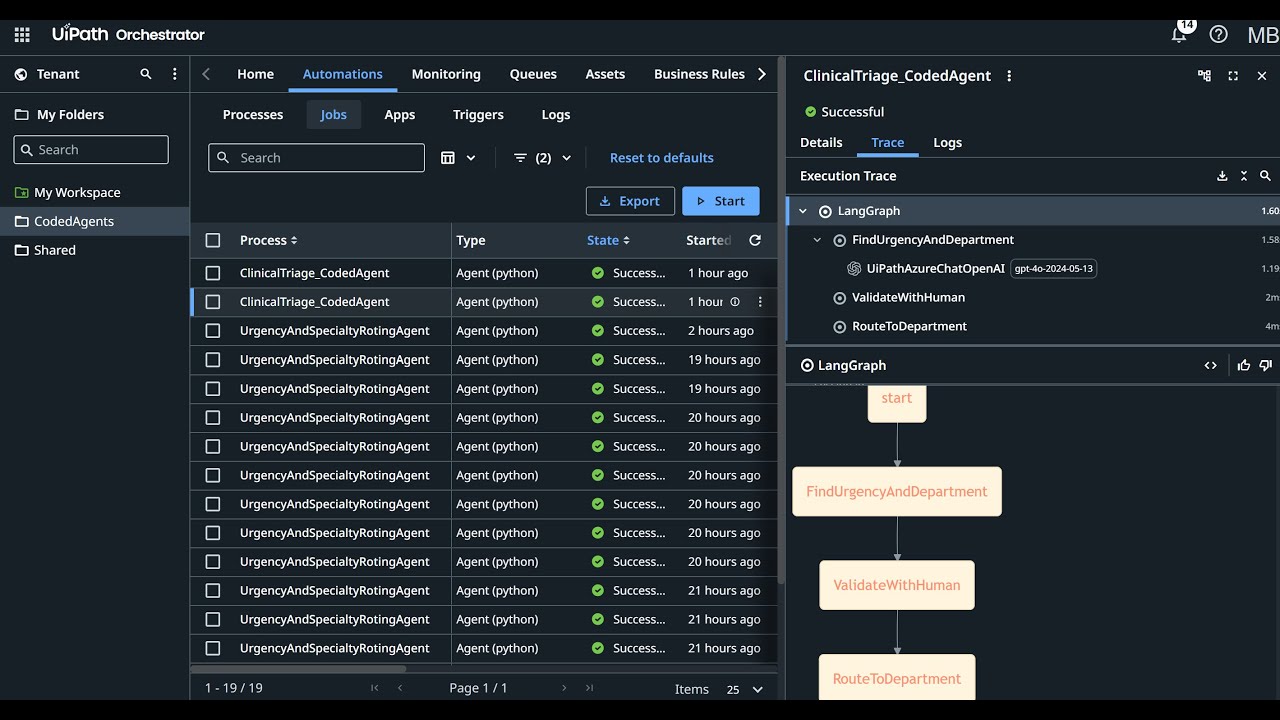Go back with the left tab arrow
1280x720 pixels.
click(x=206, y=74)
